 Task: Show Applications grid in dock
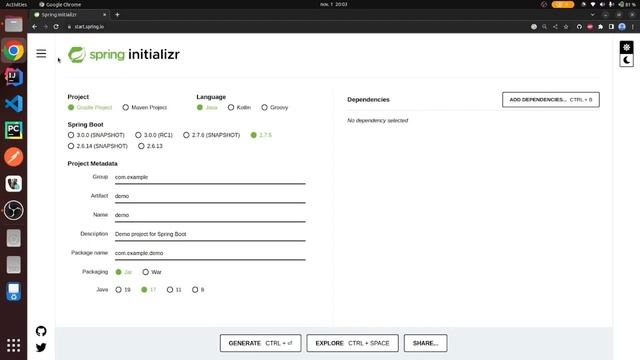click(13, 345)
